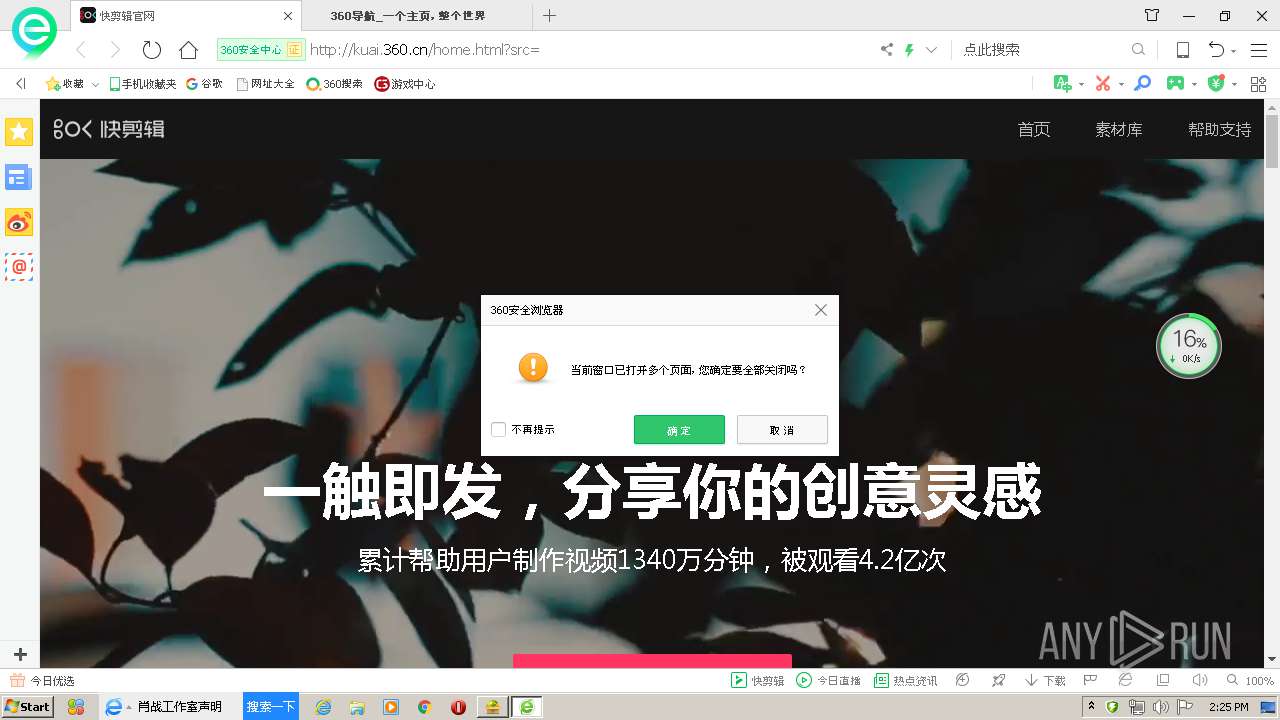1280x720 pixels.
Task: Click the 取消 cancel button
Action: [x=782, y=430]
